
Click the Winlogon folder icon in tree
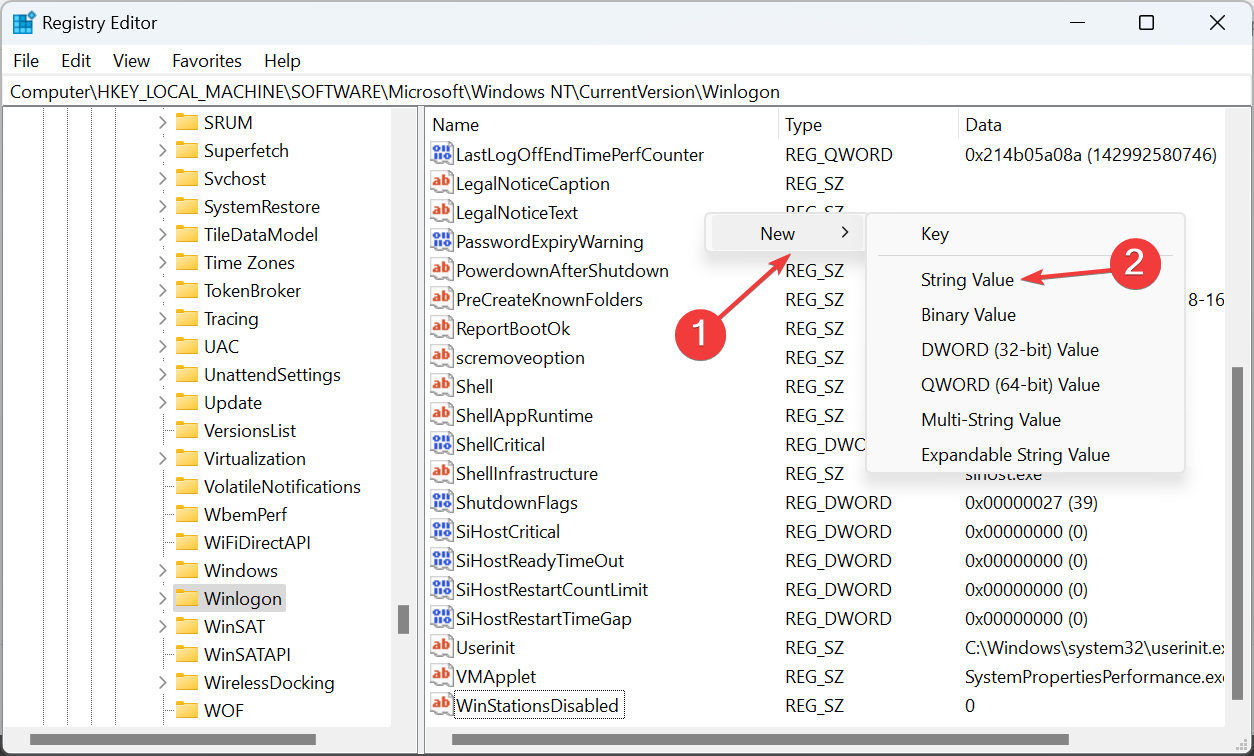pyautogui.click(x=186, y=598)
